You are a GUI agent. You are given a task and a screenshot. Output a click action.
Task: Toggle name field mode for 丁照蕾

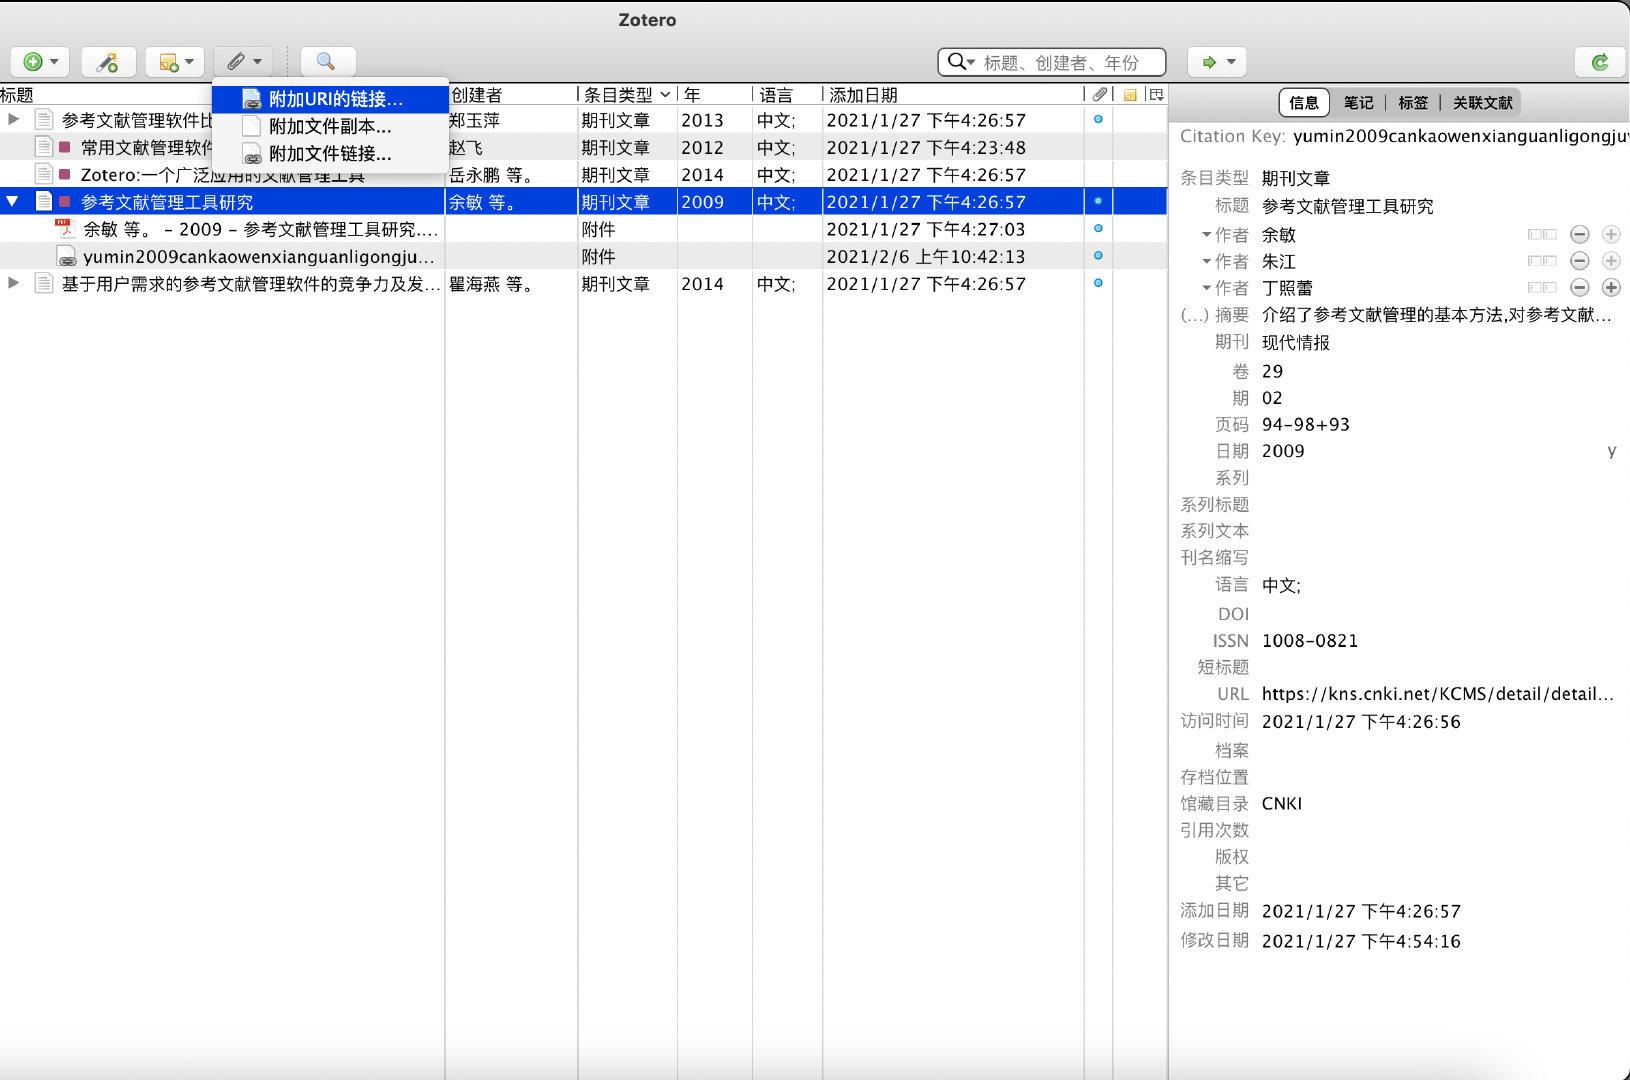point(1542,288)
